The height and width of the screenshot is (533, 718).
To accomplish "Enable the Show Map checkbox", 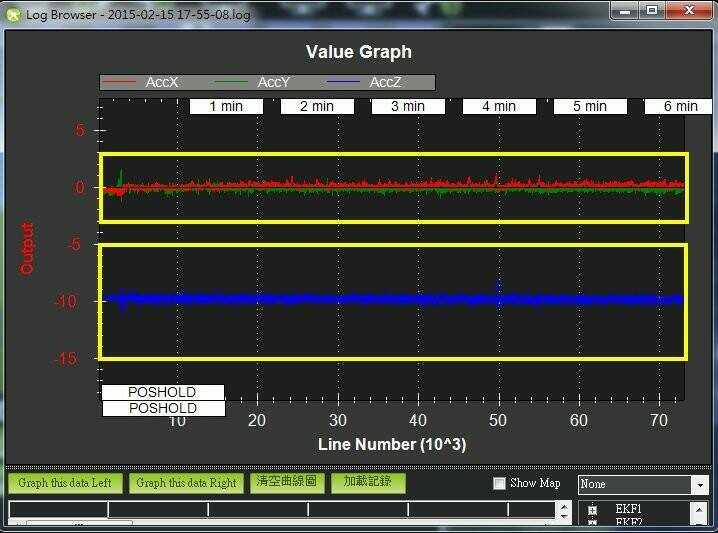I will point(500,484).
